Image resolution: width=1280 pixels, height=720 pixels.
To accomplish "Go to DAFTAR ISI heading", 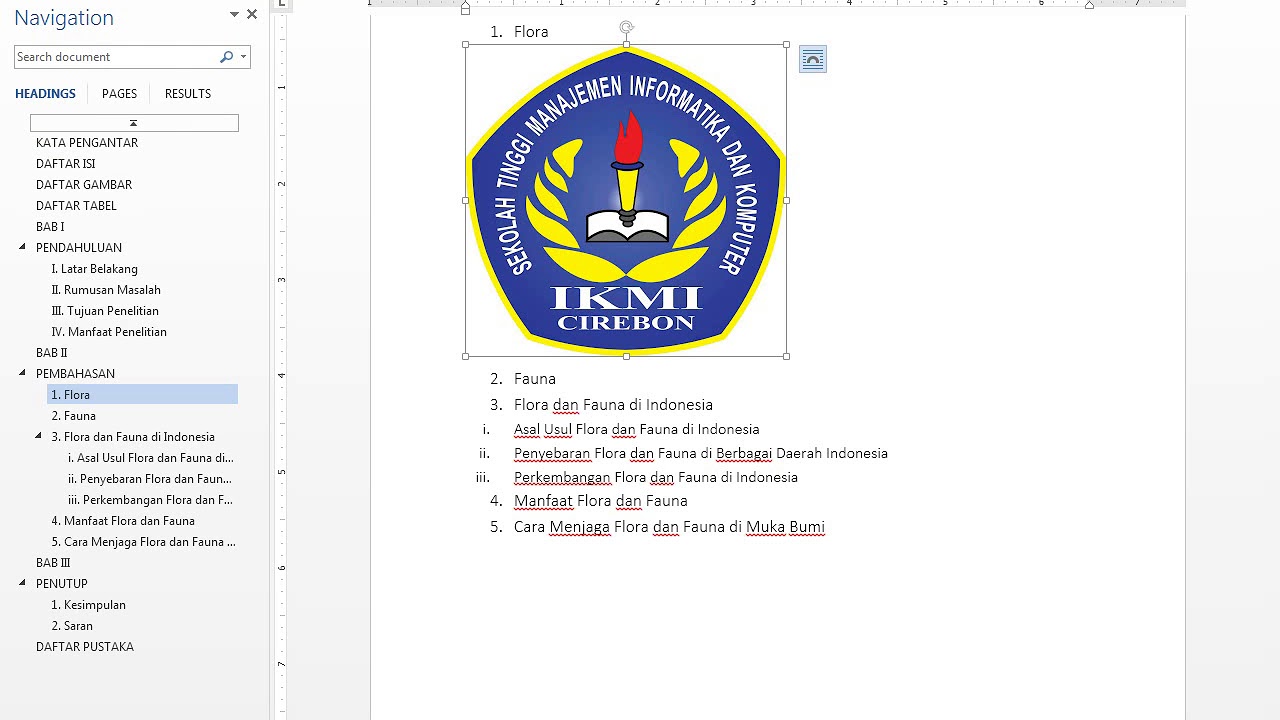I will (x=66, y=164).
